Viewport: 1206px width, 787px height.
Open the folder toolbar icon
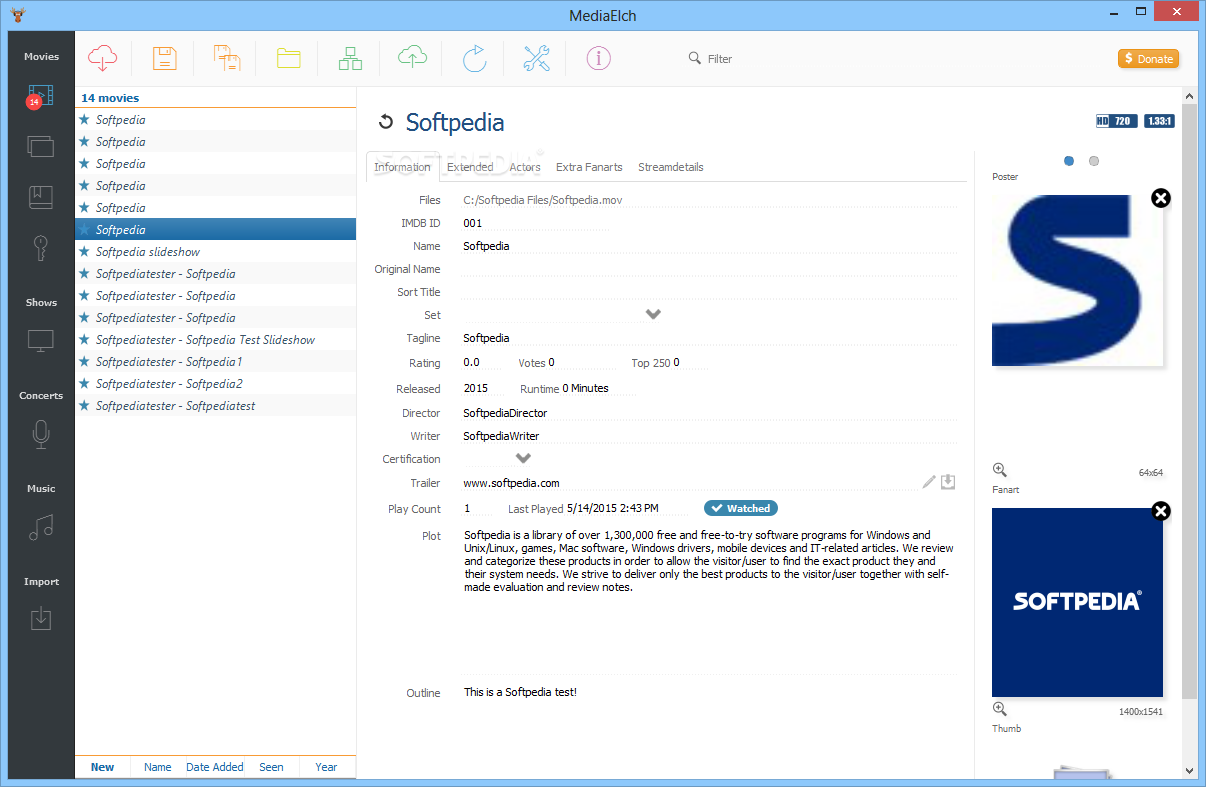click(289, 58)
